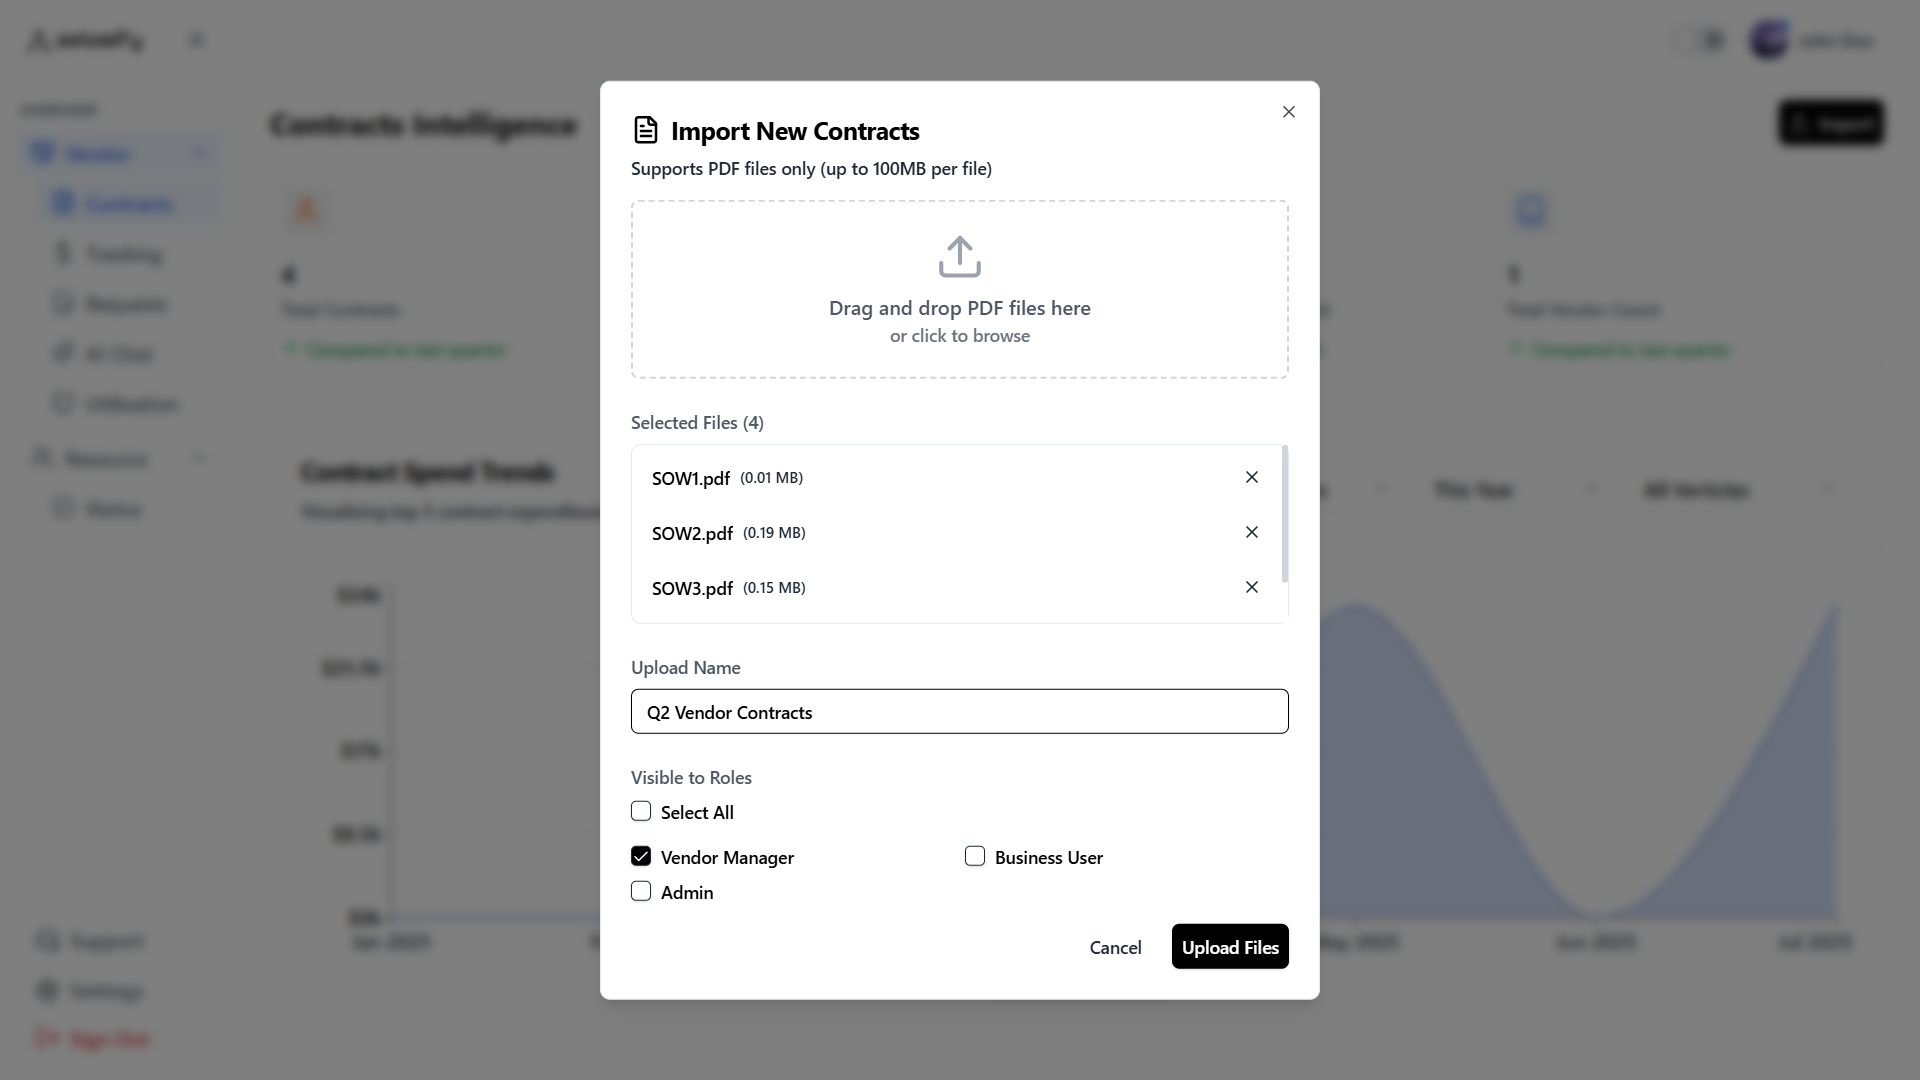Enable the Select All checkbox
The width and height of the screenshot is (1920, 1080).
[641, 811]
